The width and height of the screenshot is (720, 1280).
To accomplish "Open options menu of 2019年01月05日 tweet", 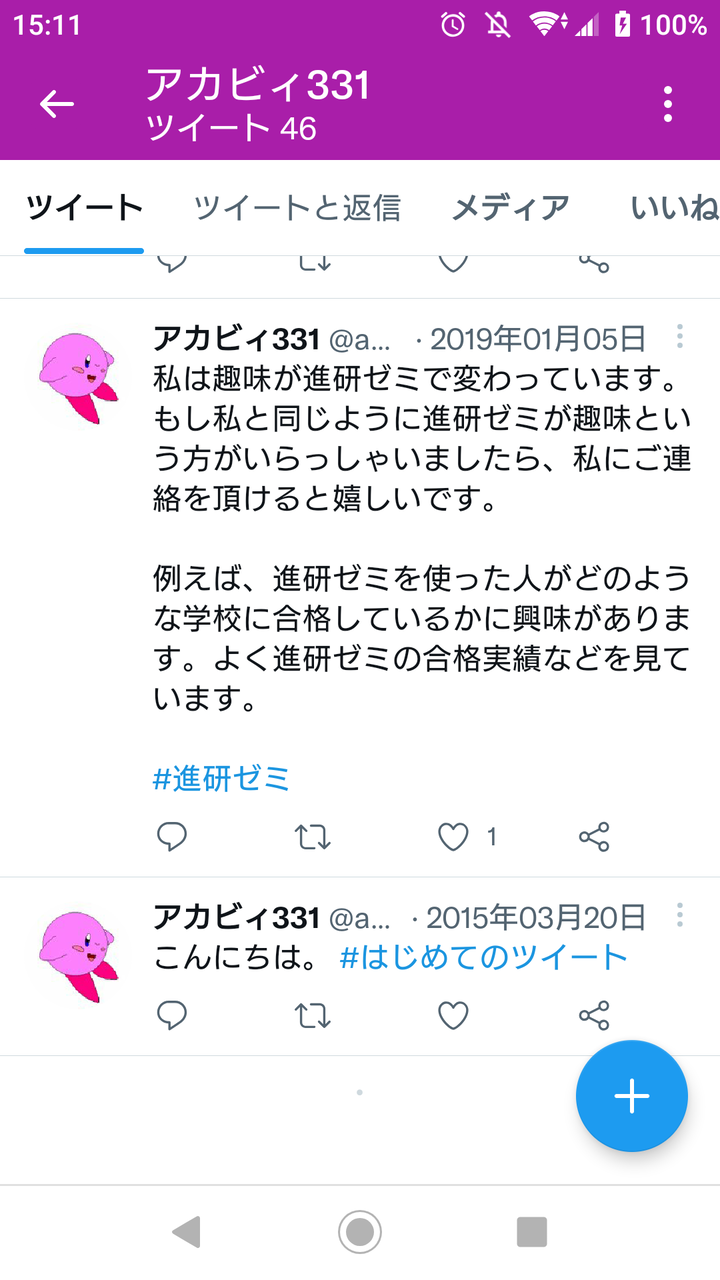I will pos(680,336).
